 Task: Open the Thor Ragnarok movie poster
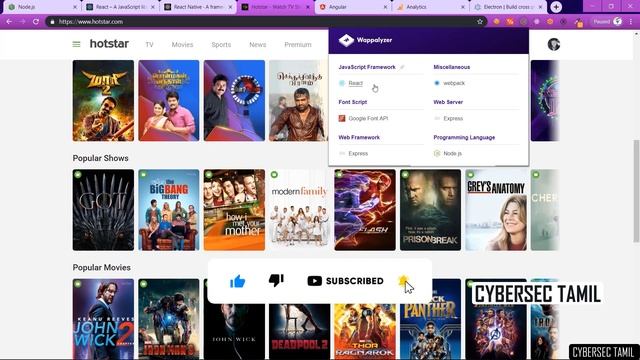pos(365,331)
